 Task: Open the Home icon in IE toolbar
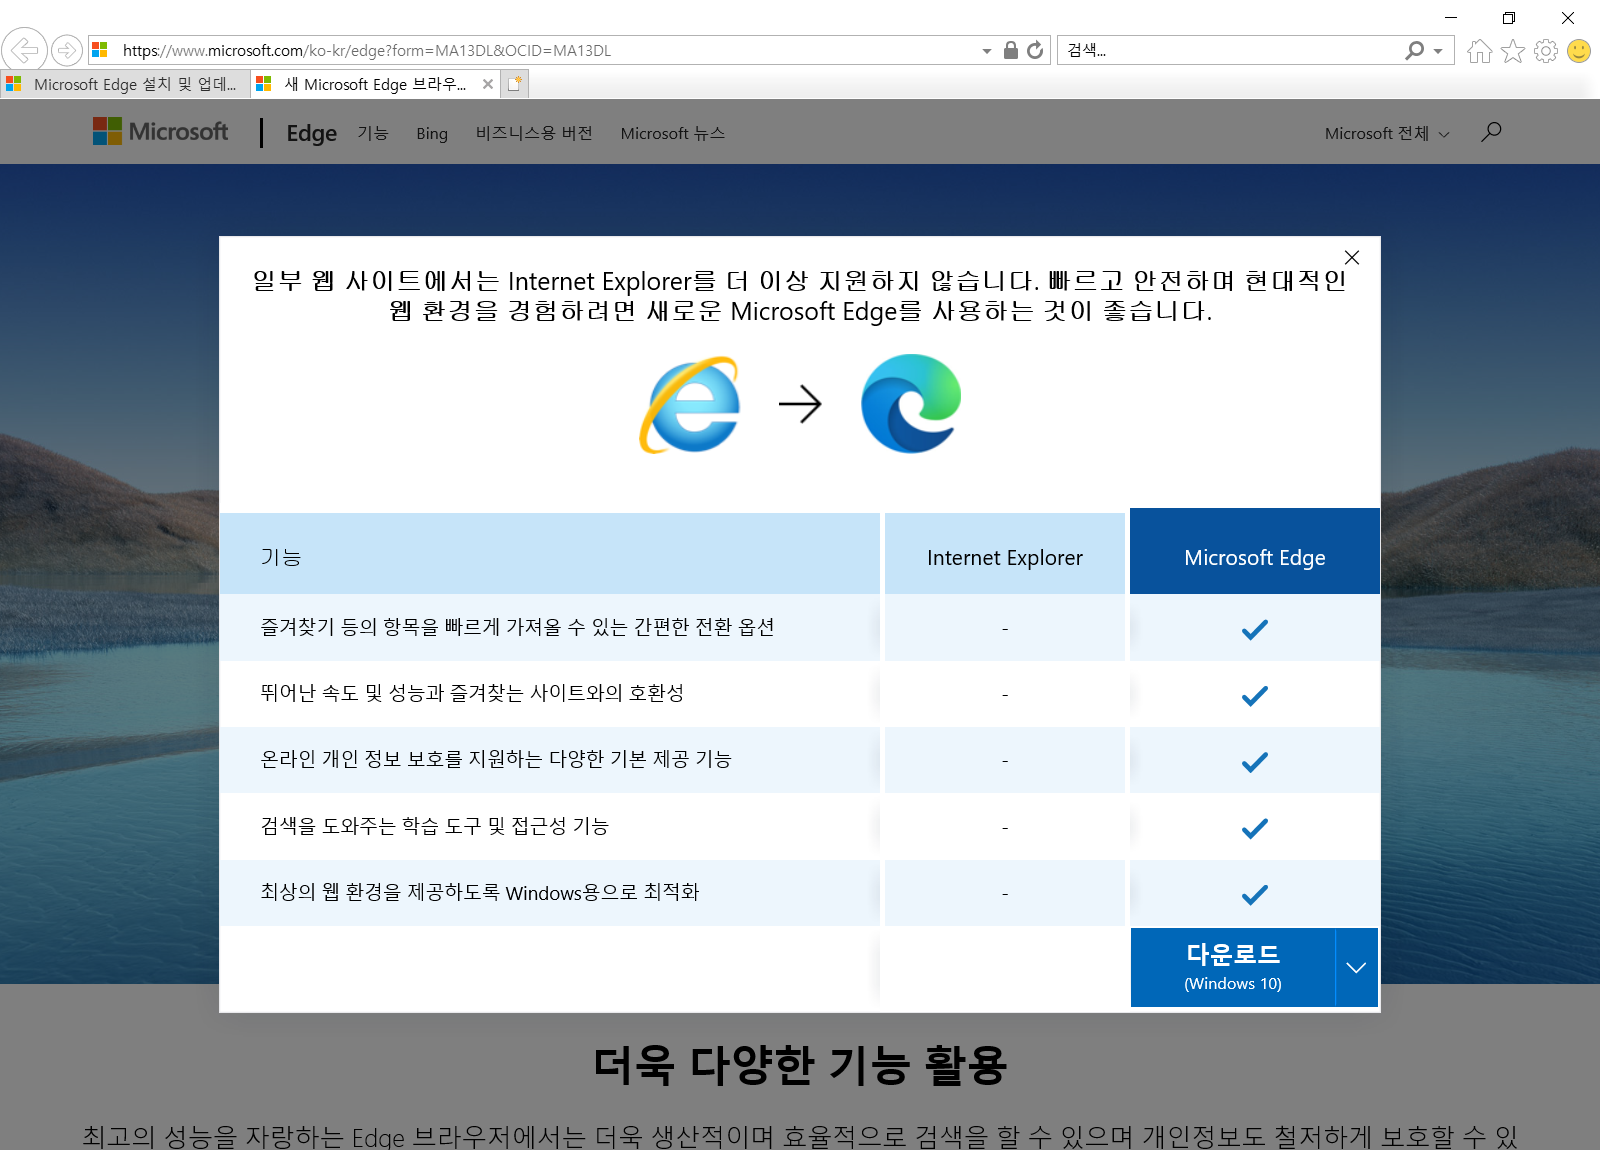1480,51
